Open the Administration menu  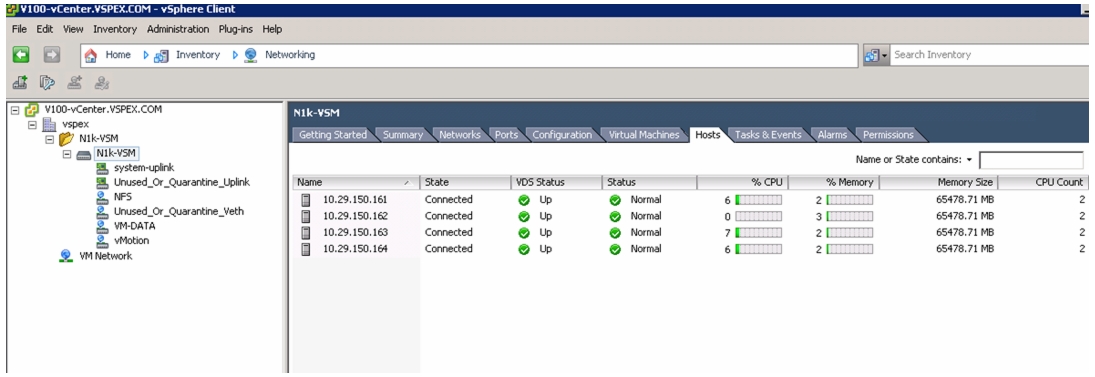[178, 29]
